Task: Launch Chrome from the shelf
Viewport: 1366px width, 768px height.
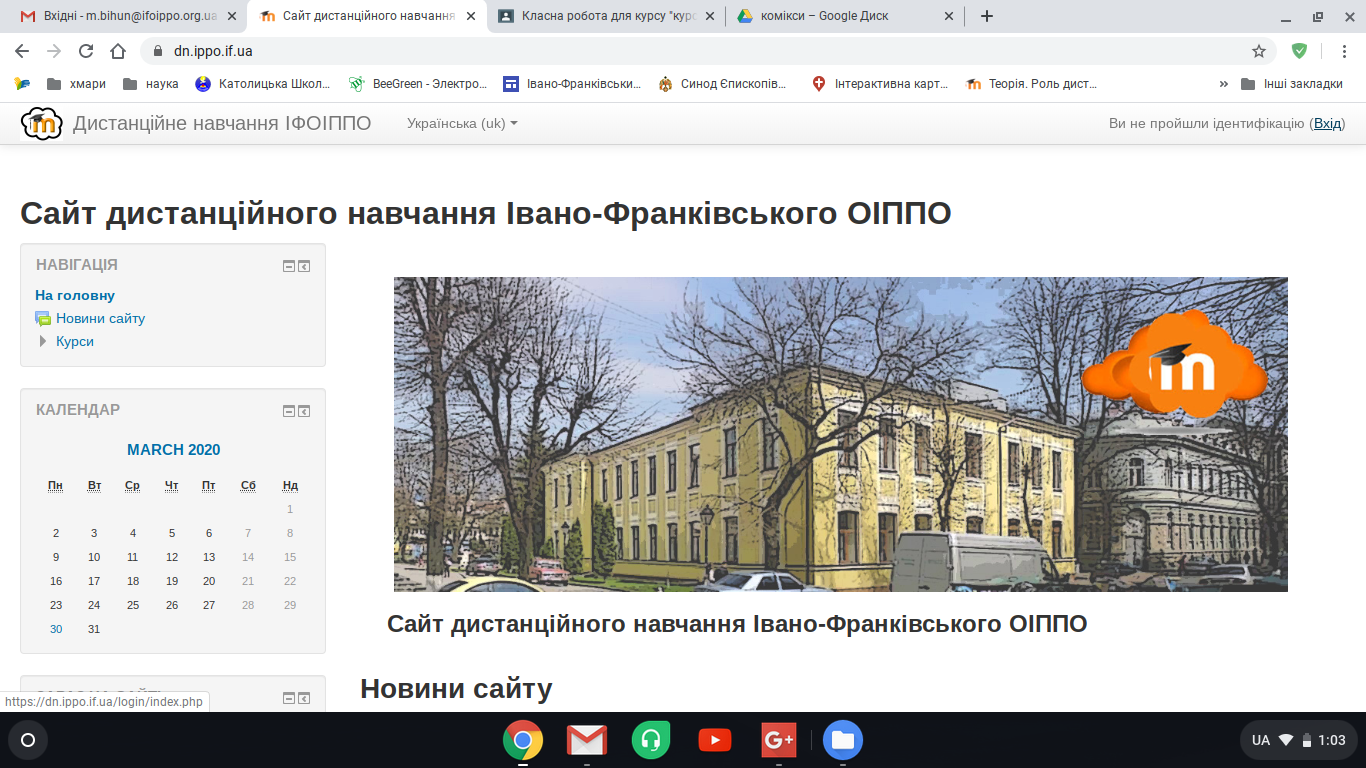Action: point(523,740)
